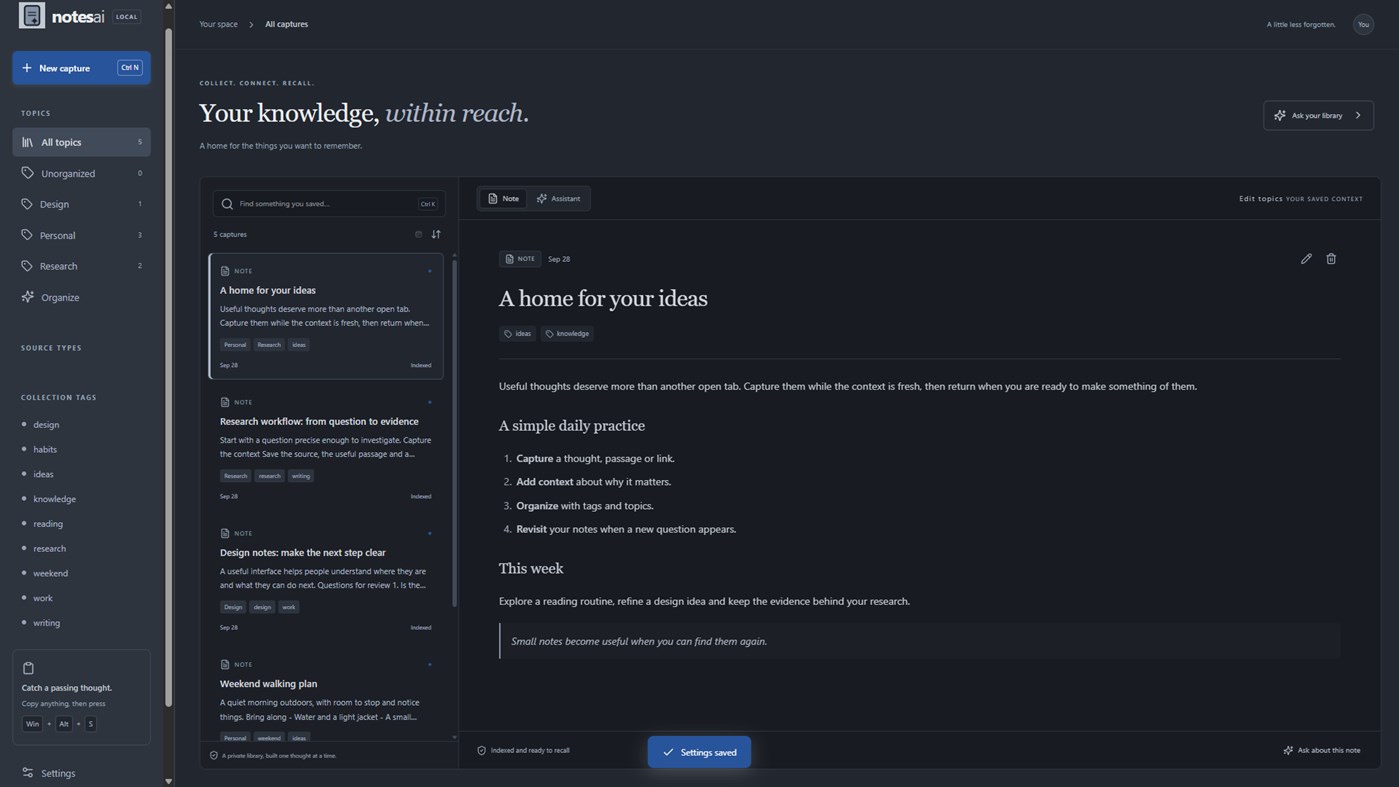Go to Your space breadcrumb
This screenshot has height=787, width=1399.
[218, 24]
